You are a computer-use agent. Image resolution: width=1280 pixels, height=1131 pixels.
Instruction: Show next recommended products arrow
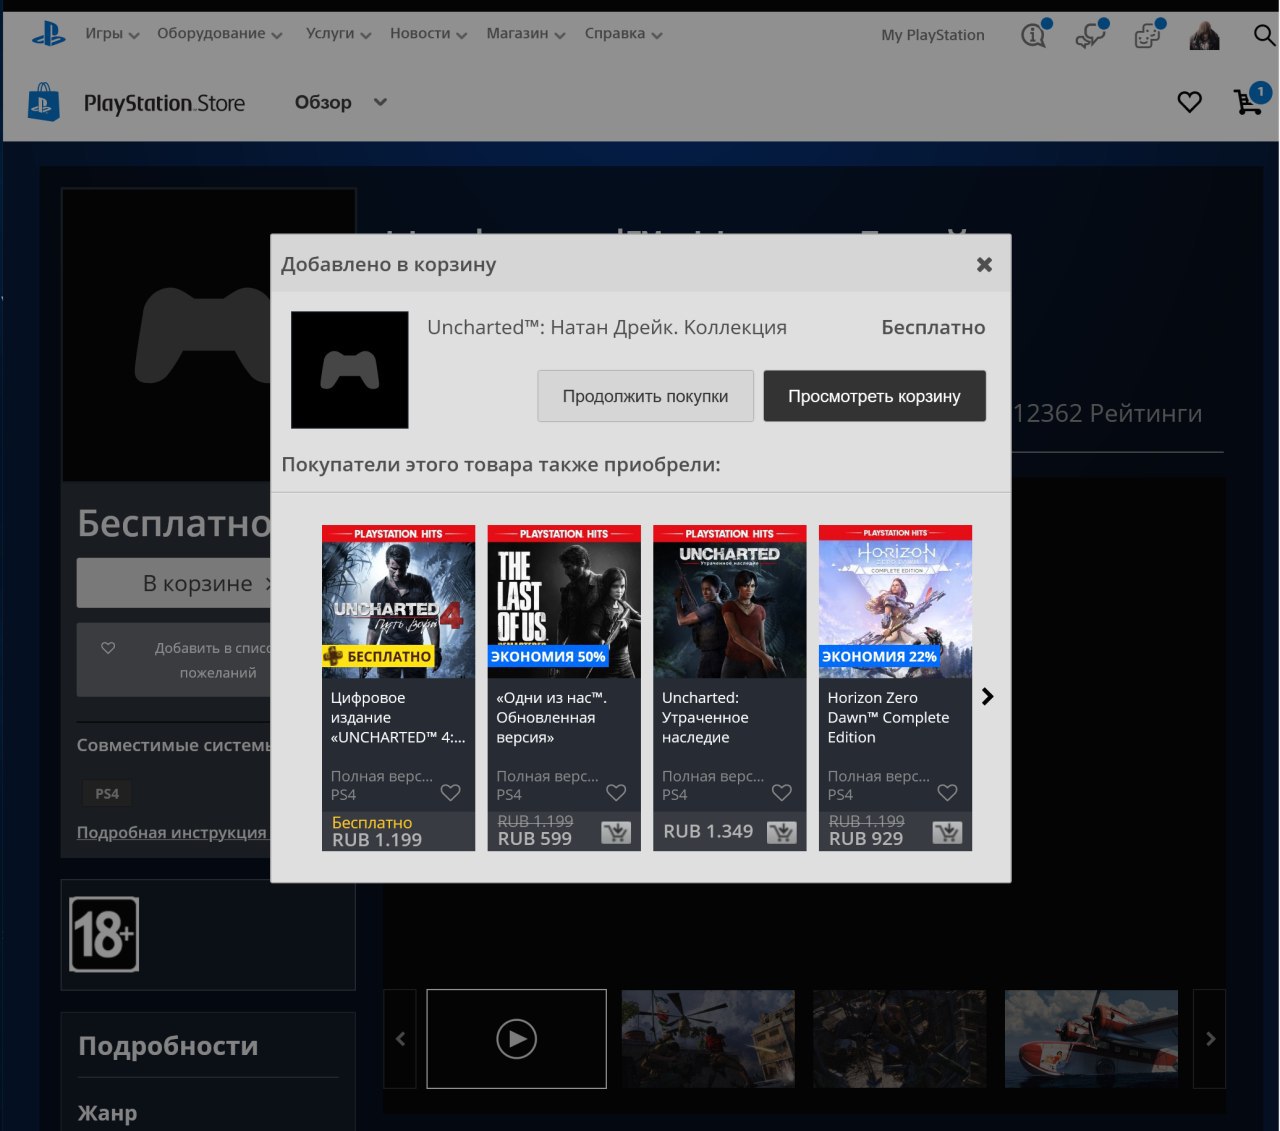point(988,697)
